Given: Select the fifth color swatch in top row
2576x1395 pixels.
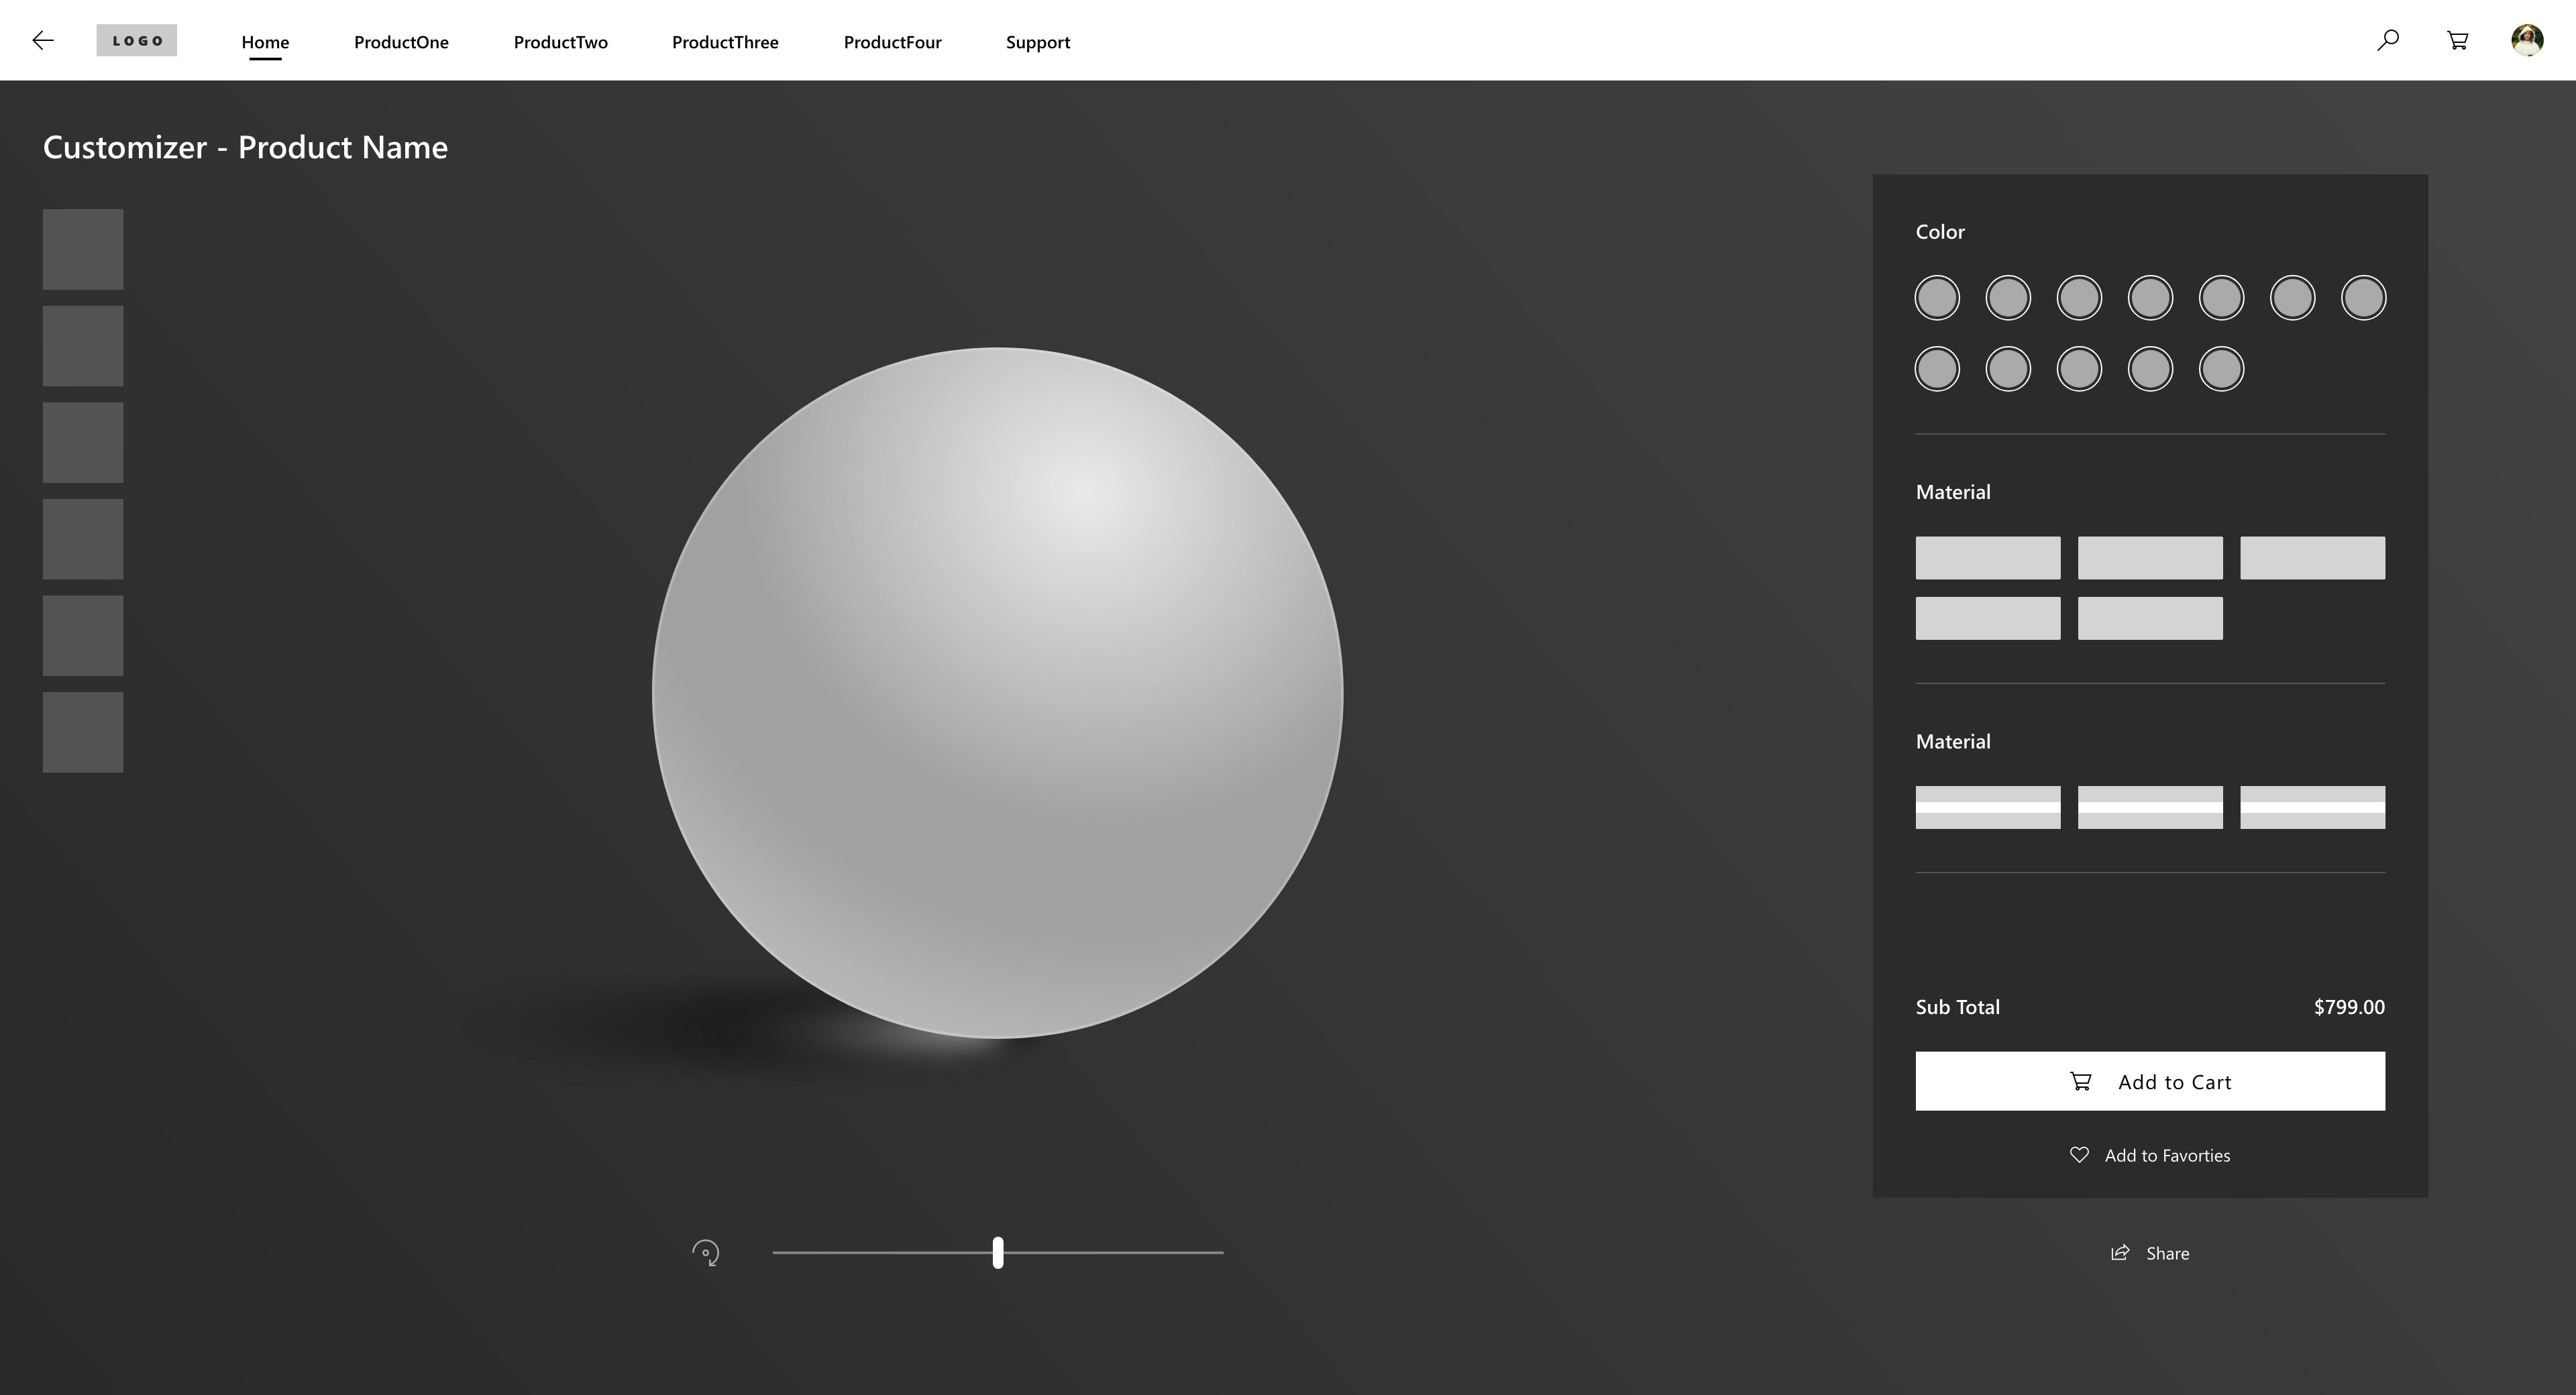Looking at the screenshot, I should (2221, 298).
